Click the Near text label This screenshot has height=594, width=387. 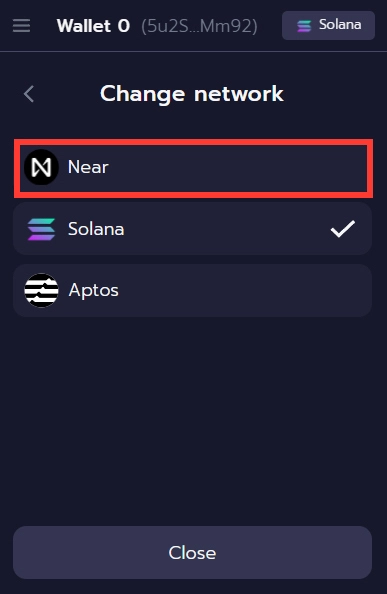pos(88,167)
